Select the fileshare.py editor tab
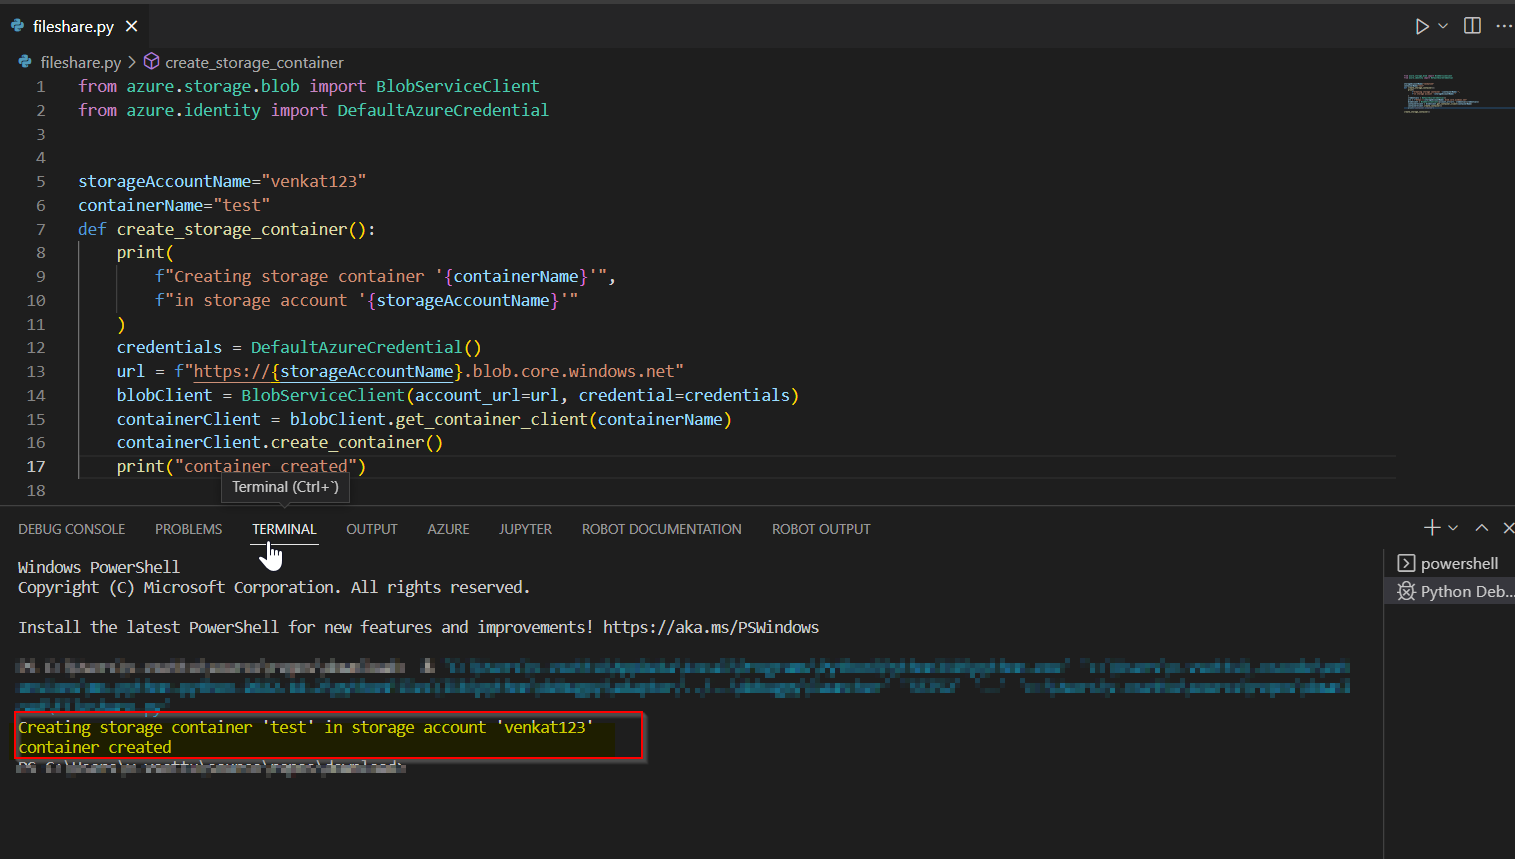This screenshot has width=1515, height=859. click(74, 26)
